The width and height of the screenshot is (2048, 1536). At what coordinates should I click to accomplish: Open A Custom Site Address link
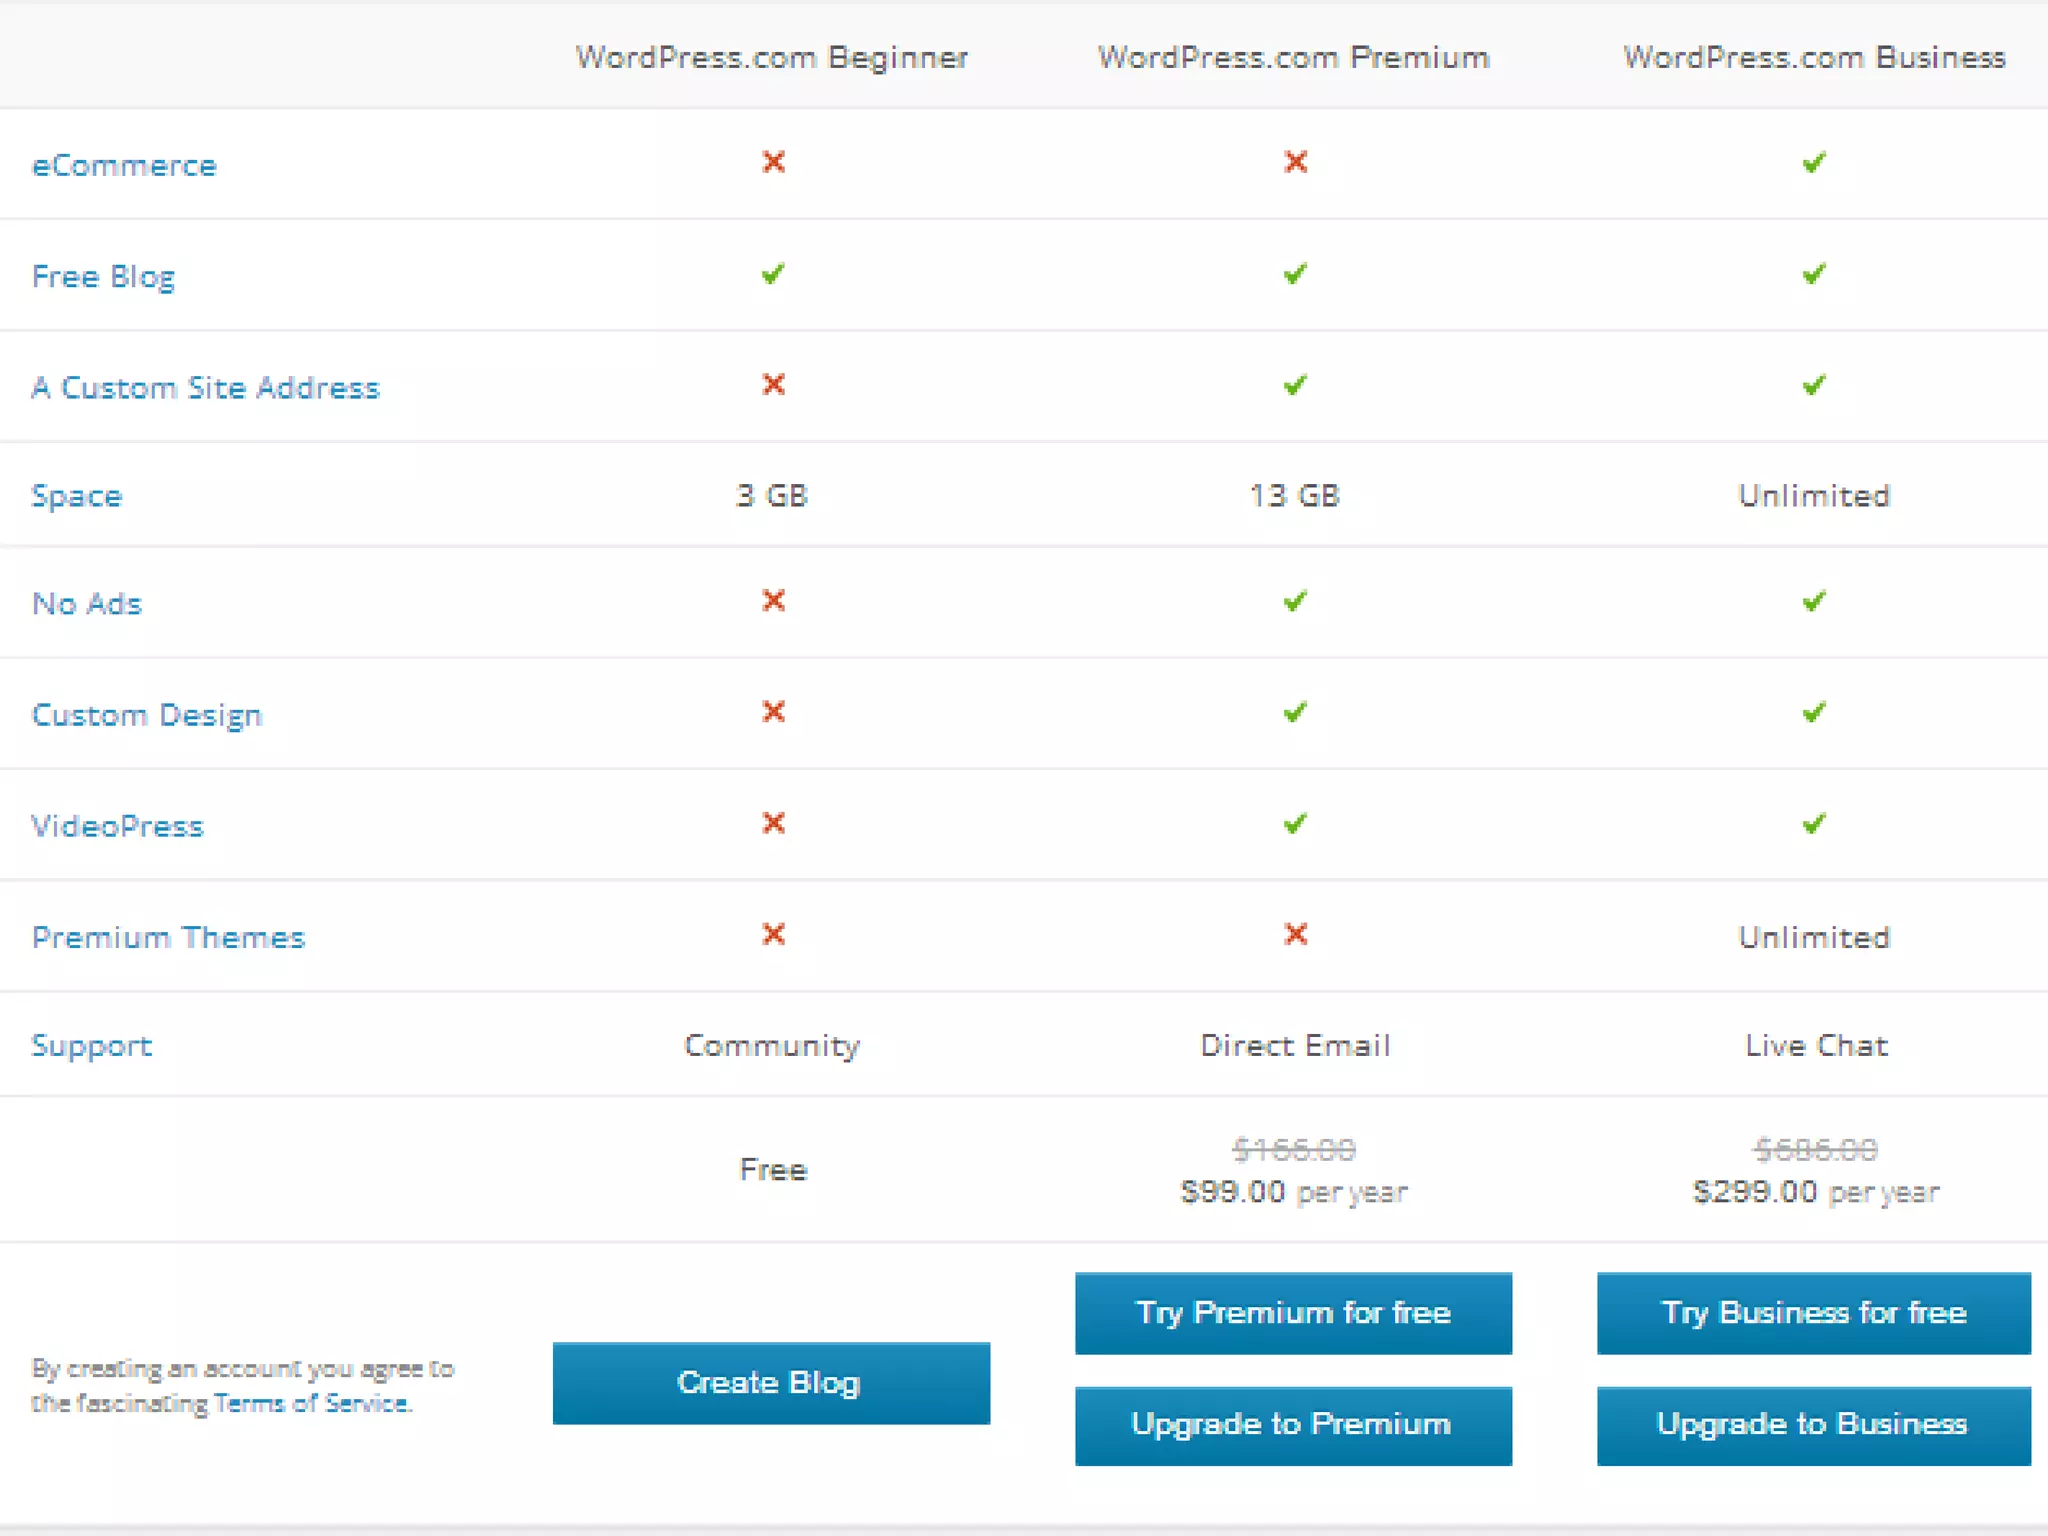(205, 387)
